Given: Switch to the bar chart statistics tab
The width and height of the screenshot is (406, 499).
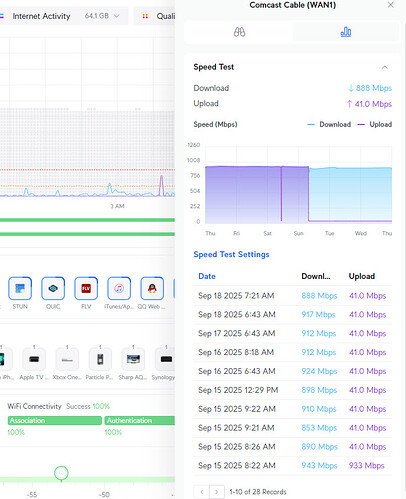Looking at the screenshot, I should coord(345,32).
